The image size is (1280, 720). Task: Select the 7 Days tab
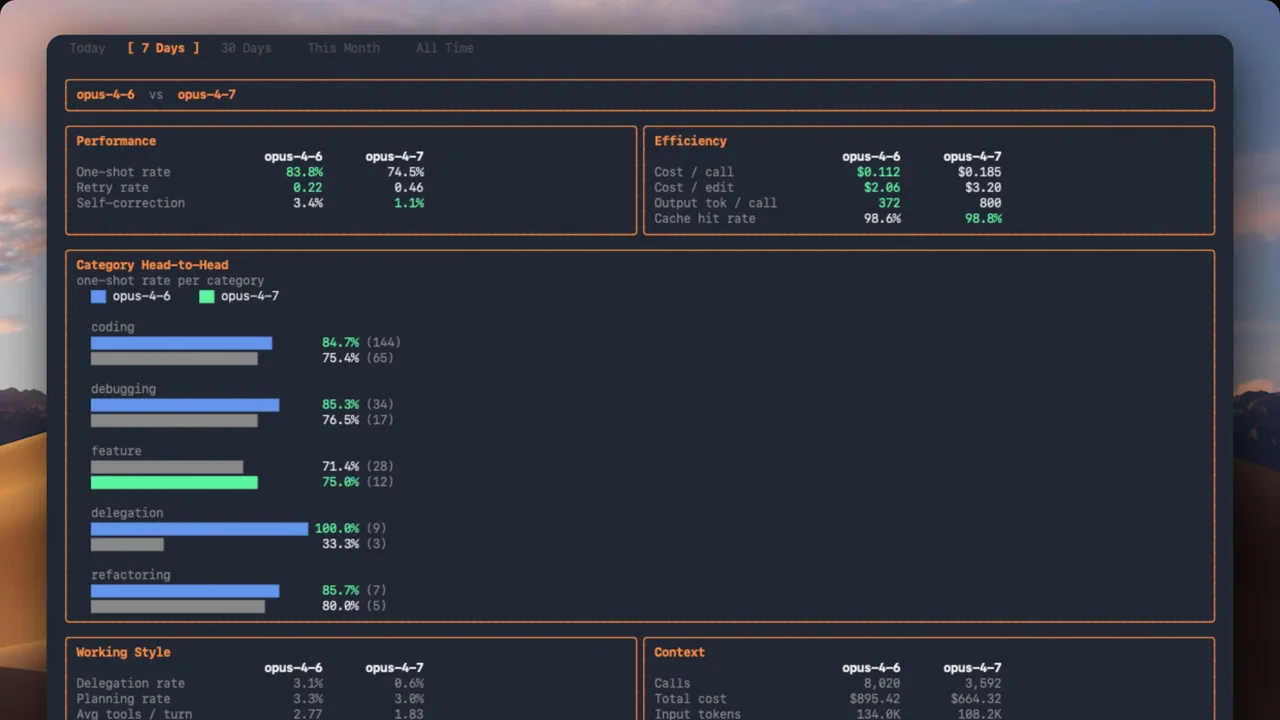[x=163, y=48]
